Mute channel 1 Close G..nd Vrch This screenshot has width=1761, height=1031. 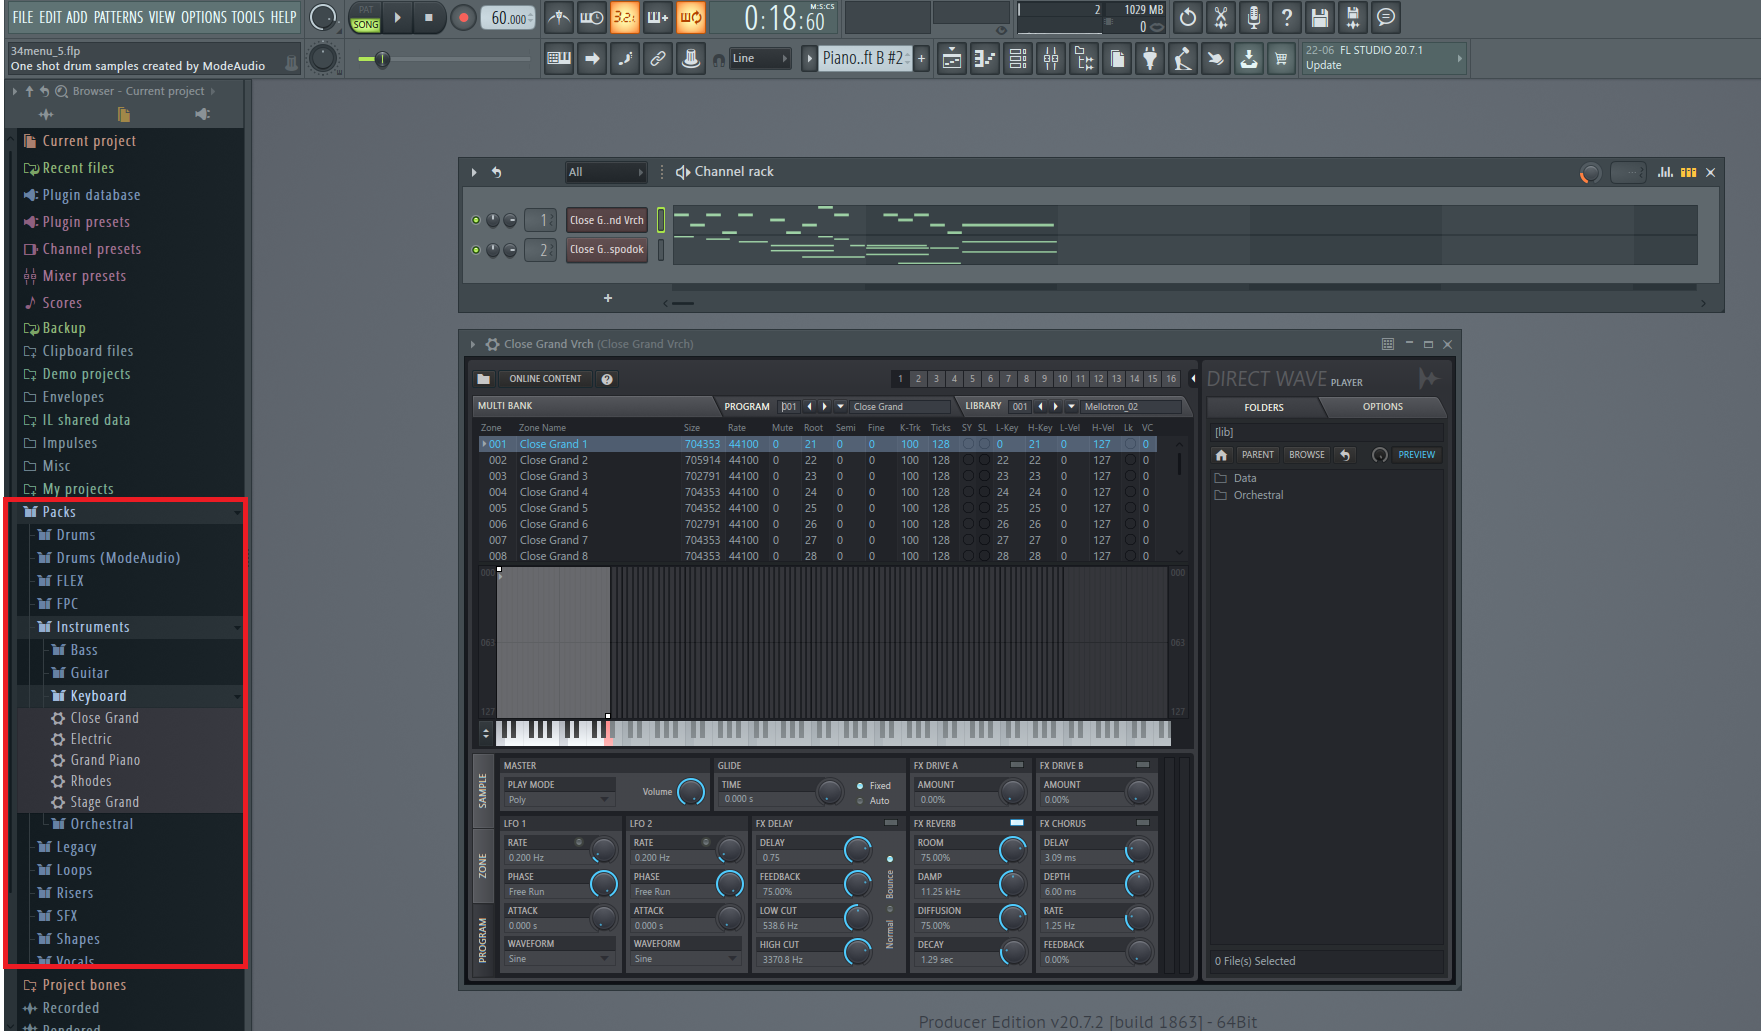point(476,220)
